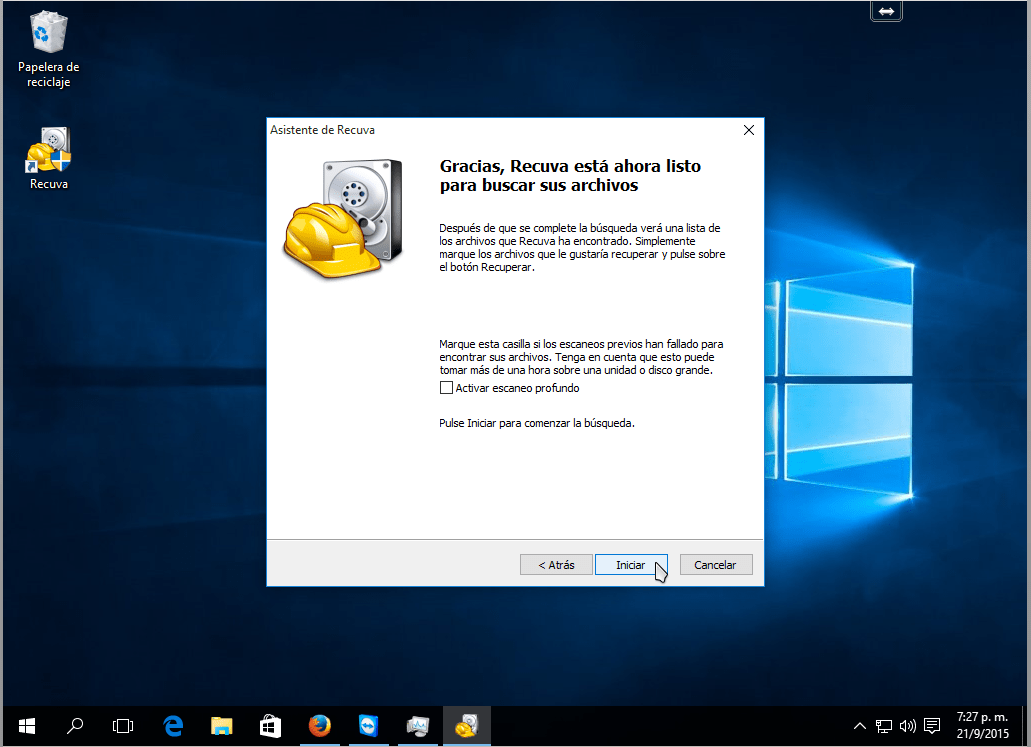Open the volume speaker tray icon
Screen dimensions: 1031x747
tap(907, 726)
